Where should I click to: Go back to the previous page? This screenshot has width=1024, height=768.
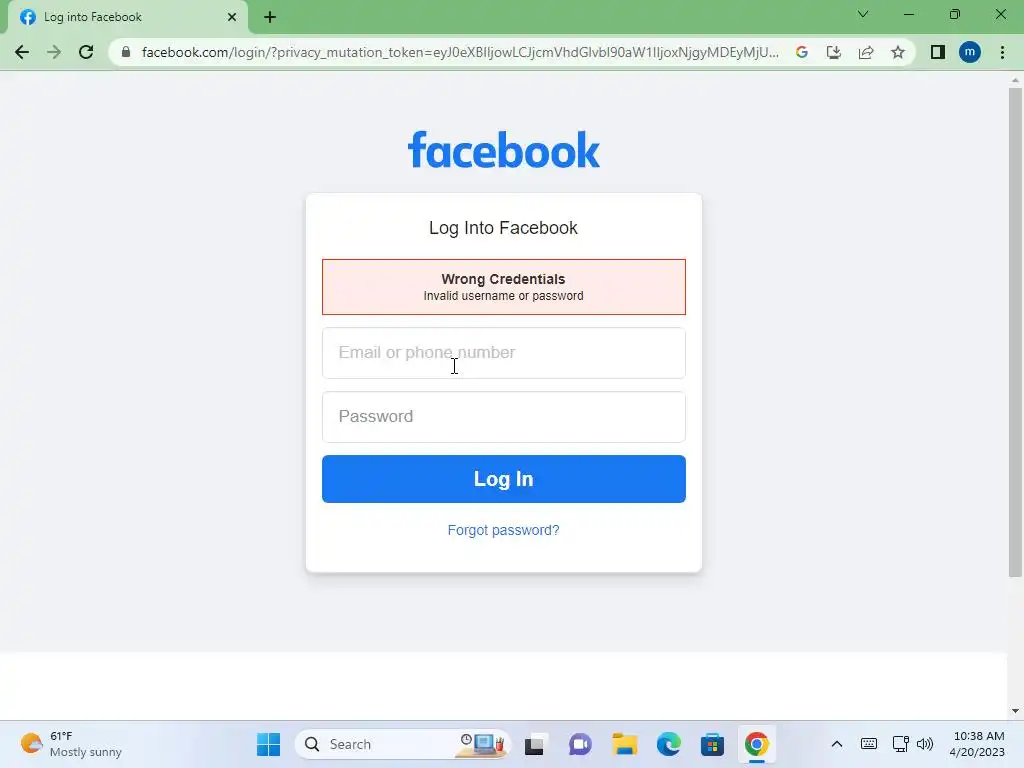22,52
